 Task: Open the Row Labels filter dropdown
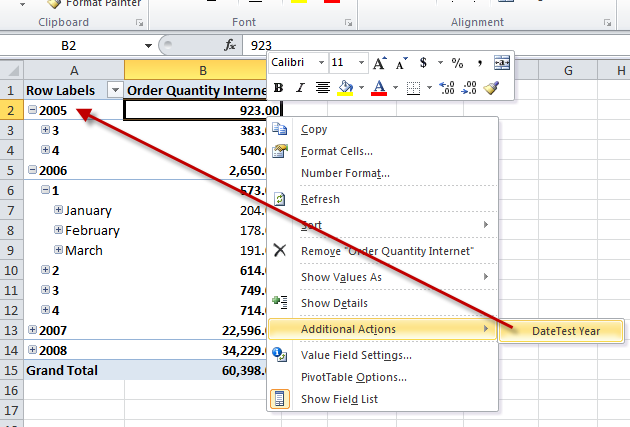tap(113, 90)
